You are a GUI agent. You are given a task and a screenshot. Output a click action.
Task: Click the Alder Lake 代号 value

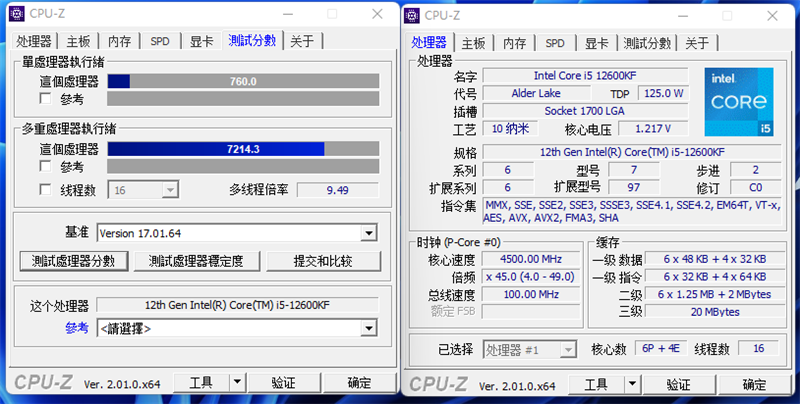[x=536, y=93]
